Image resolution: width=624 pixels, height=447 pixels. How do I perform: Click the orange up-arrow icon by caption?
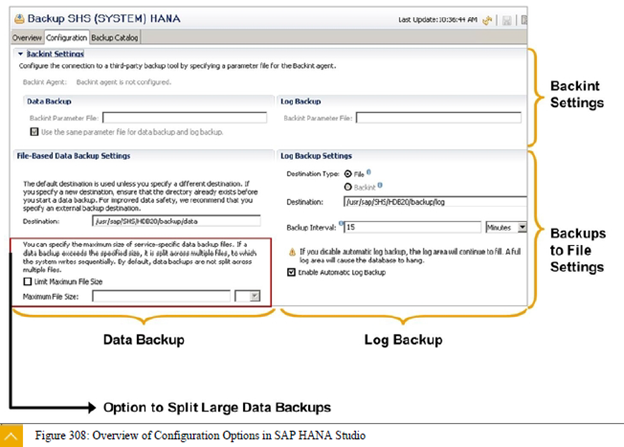pos(11,436)
